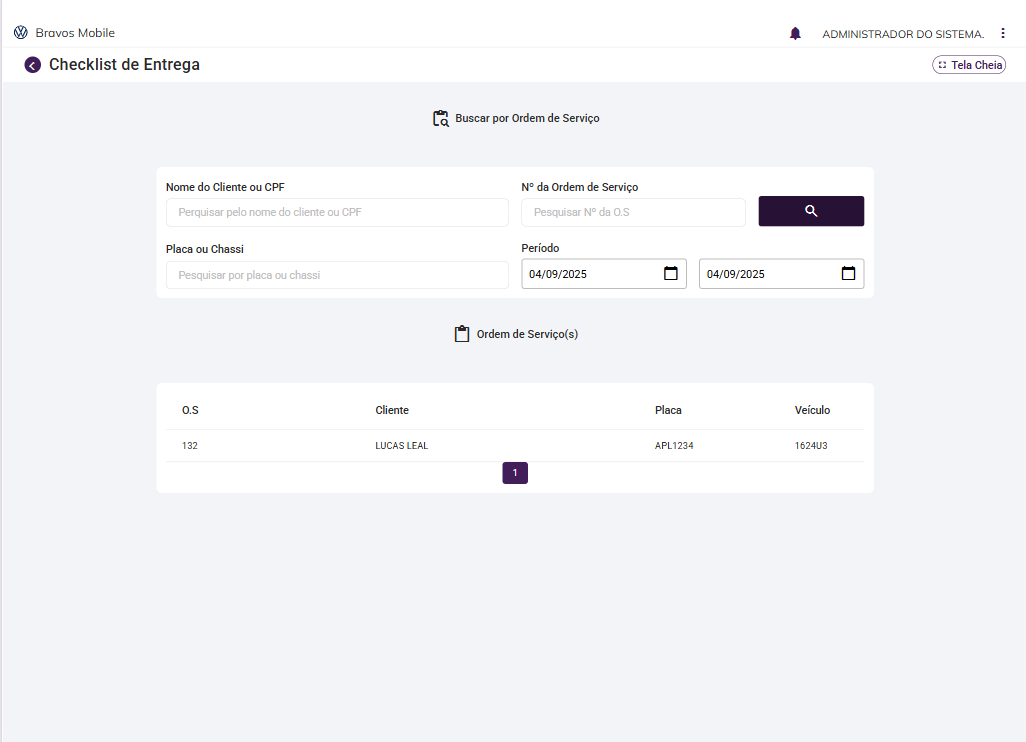Viewport: 1026px width, 742px height.
Task: Click the start period date field
Action: 590,274
